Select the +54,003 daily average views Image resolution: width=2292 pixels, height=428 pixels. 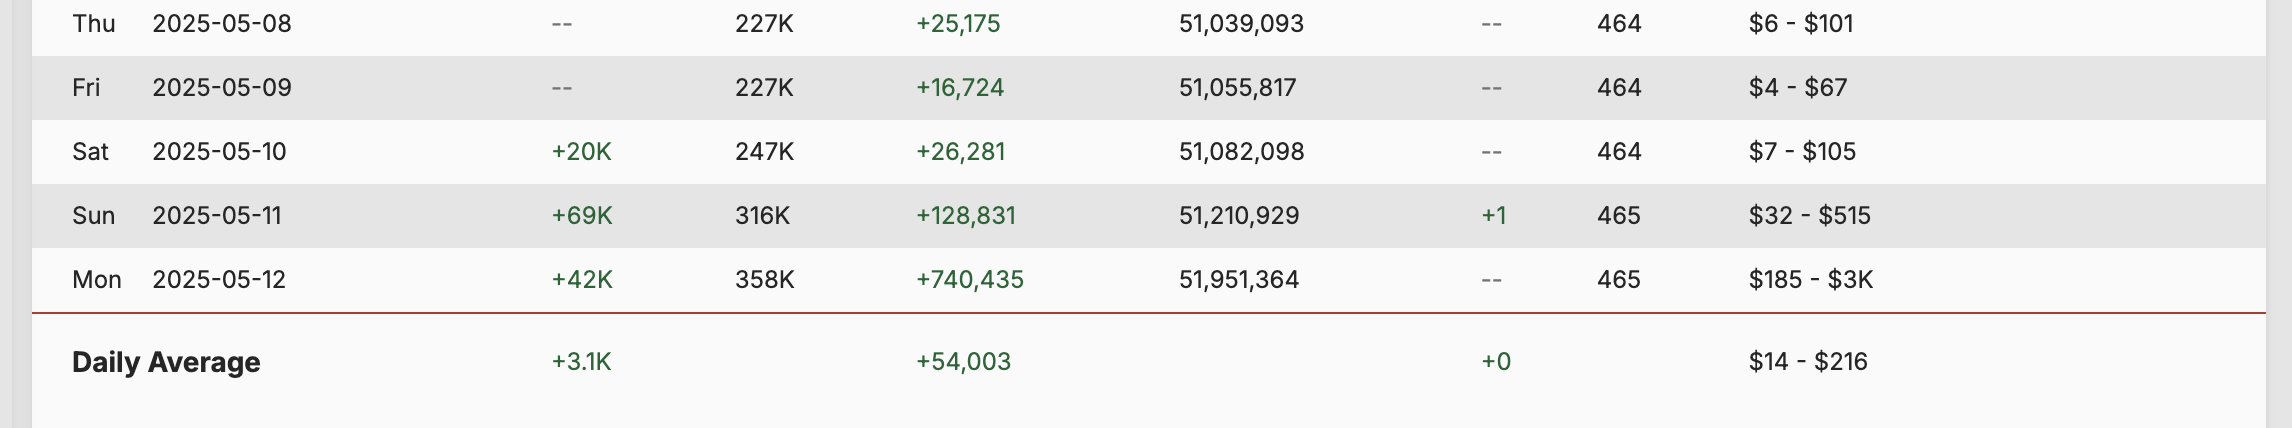click(x=963, y=361)
